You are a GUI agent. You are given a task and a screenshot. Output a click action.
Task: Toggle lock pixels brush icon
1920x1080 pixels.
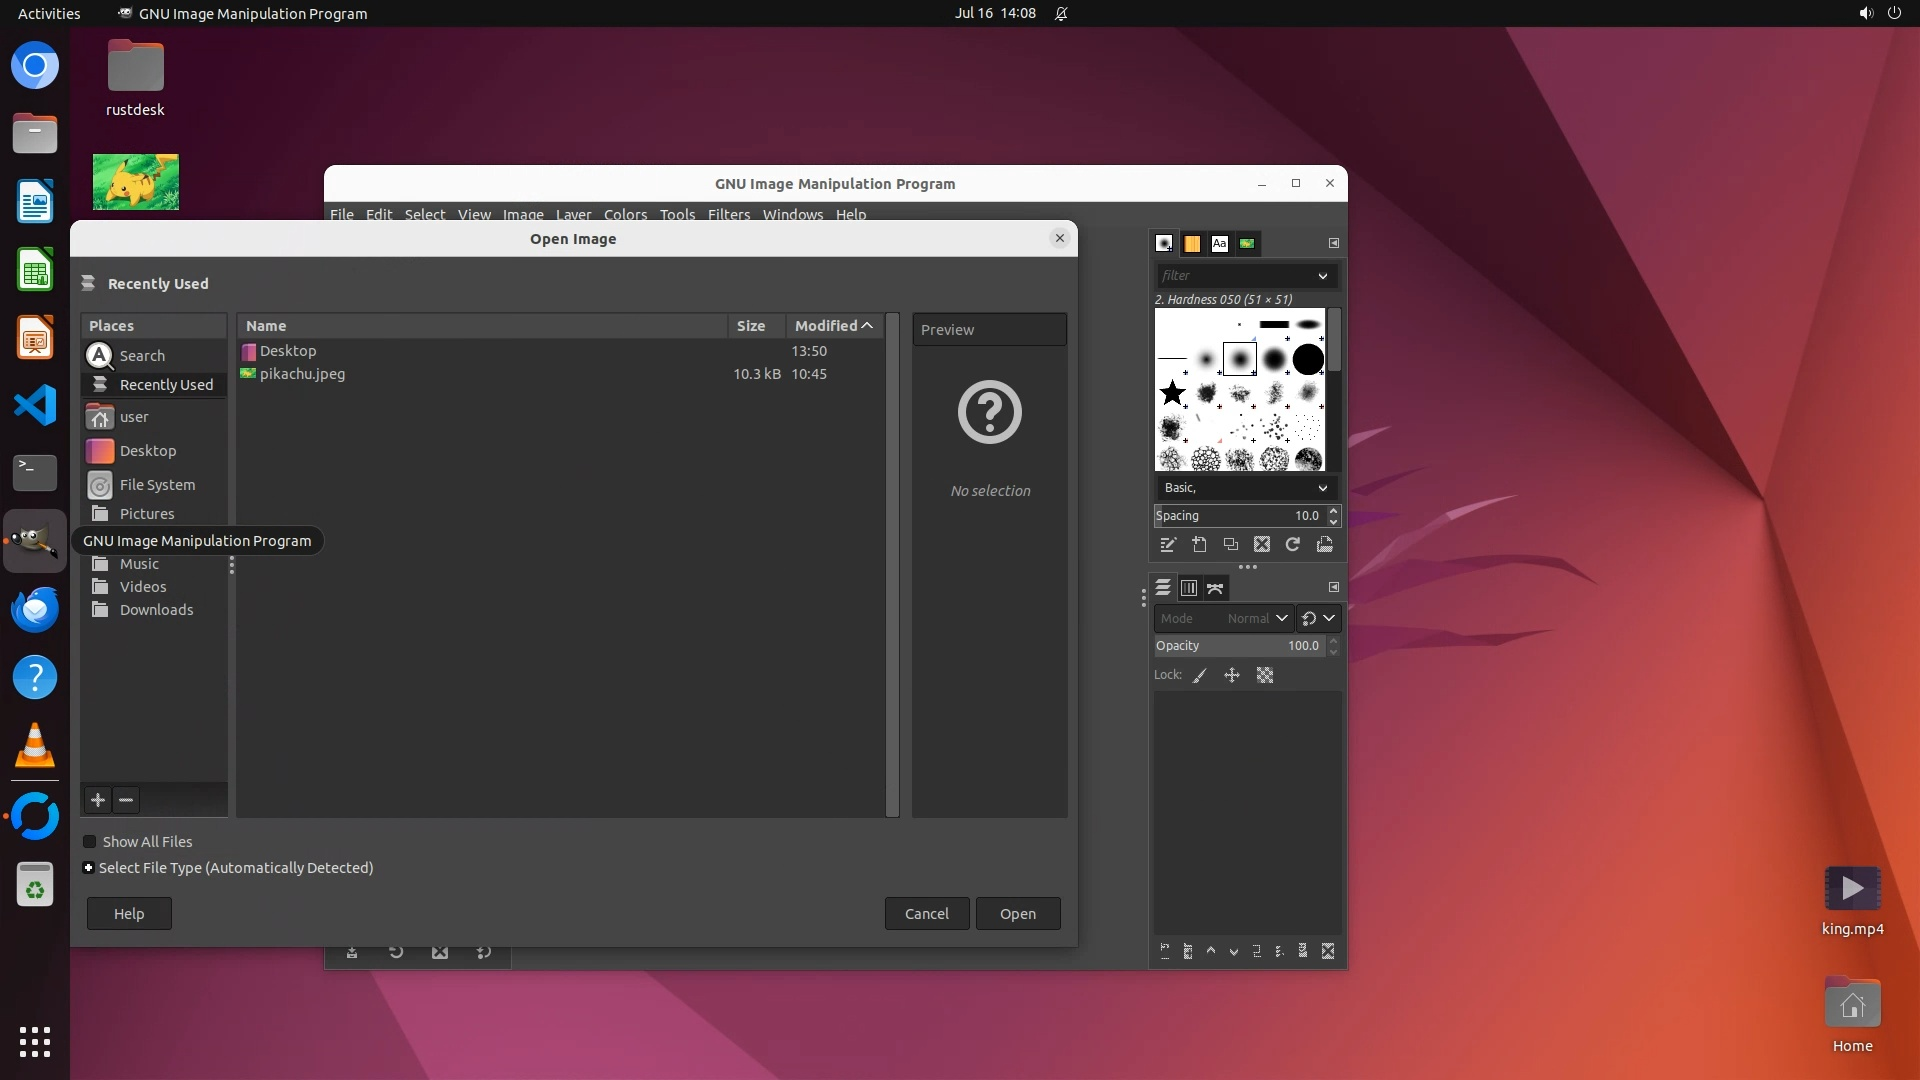pyautogui.click(x=1200, y=676)
